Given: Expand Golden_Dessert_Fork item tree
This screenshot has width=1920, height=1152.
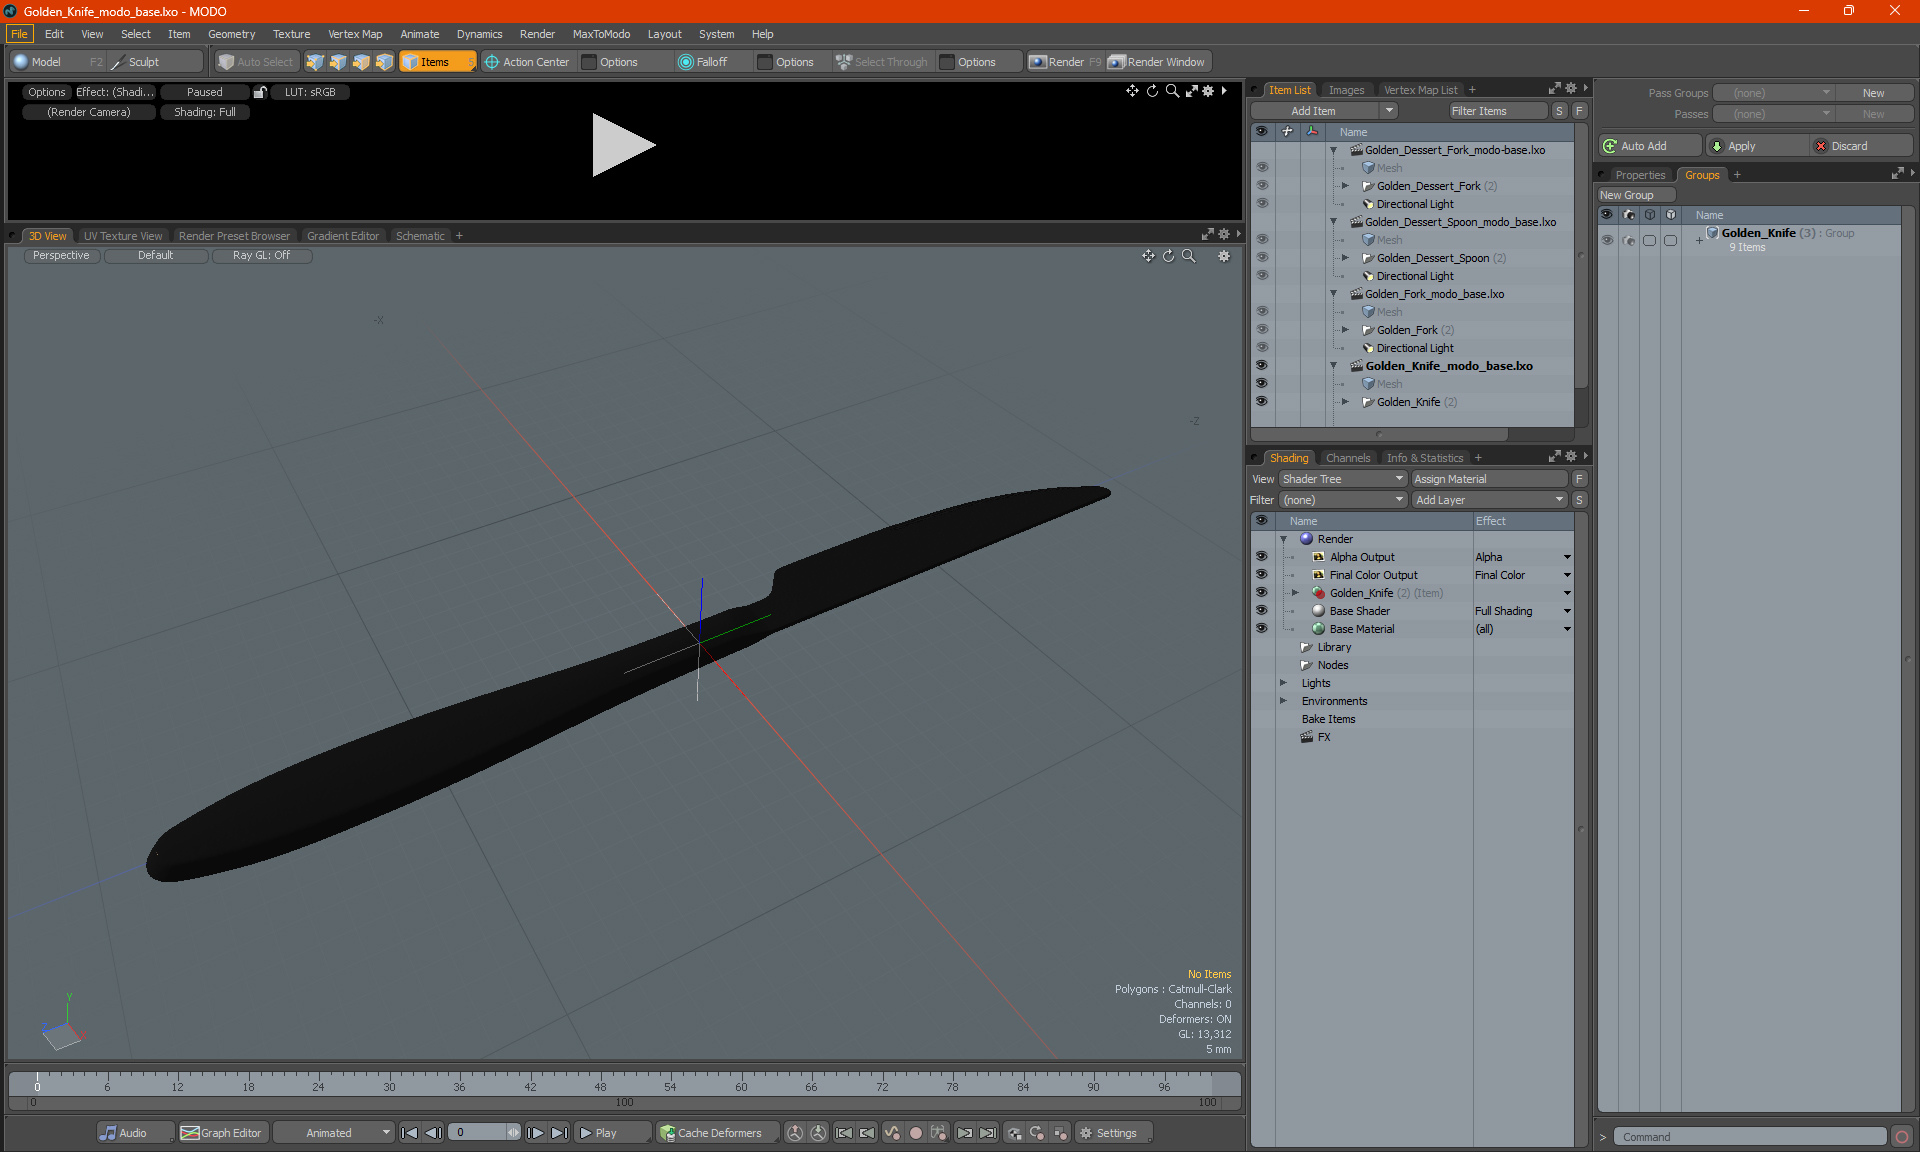Looking at the screenshot, I should click(1345, 186).
